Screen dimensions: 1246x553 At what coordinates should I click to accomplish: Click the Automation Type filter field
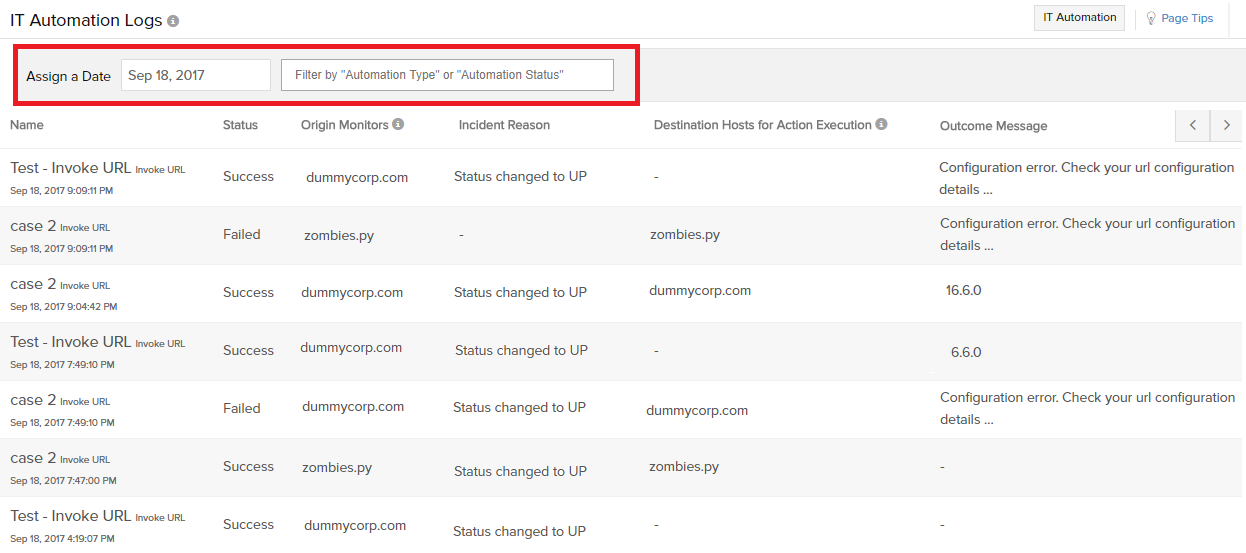447,75
